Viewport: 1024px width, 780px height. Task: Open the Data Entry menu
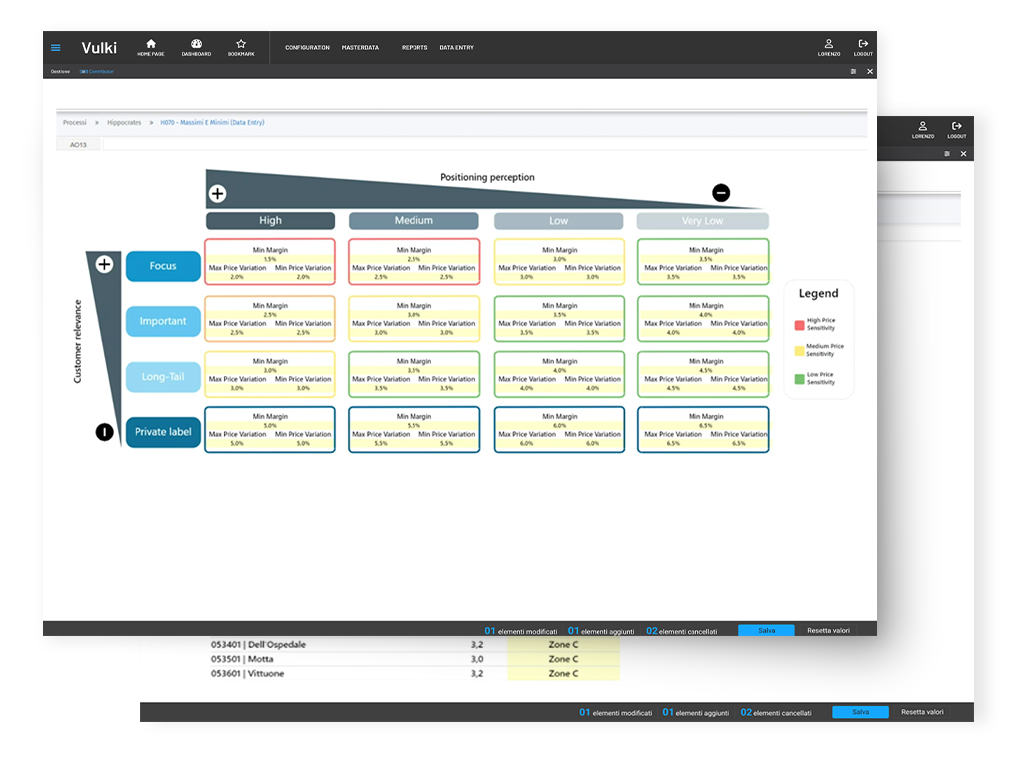coord(456,48)
